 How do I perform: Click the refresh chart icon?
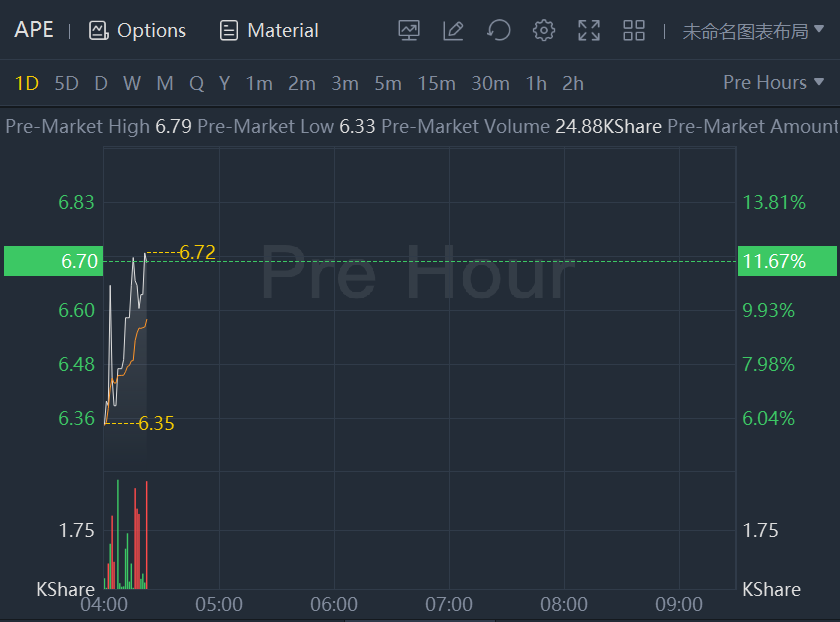point(498,30)
